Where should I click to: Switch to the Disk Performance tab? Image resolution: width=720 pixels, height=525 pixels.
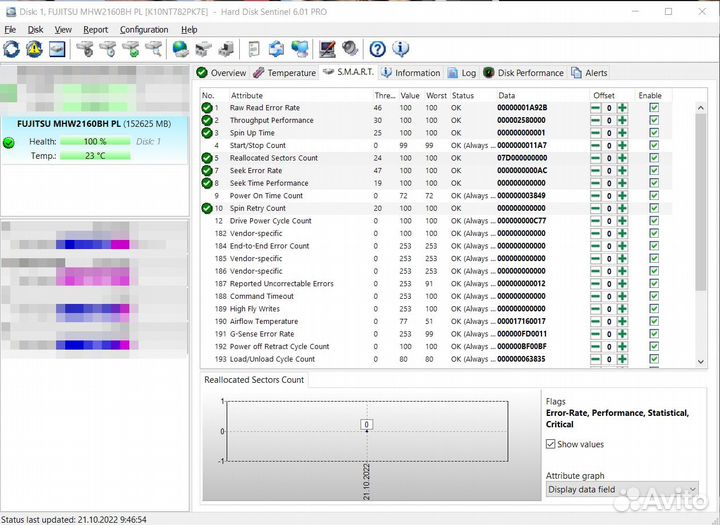523,73
